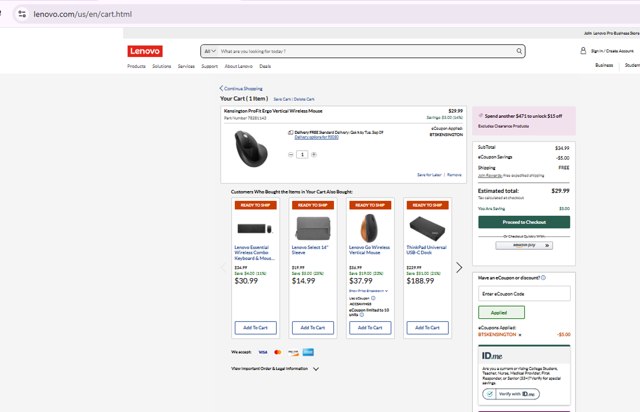640x412 pixels.
Task: Click the Lenovo Select 14" Sleeve image
Action: pyautogui.click(x=313, y=228)
